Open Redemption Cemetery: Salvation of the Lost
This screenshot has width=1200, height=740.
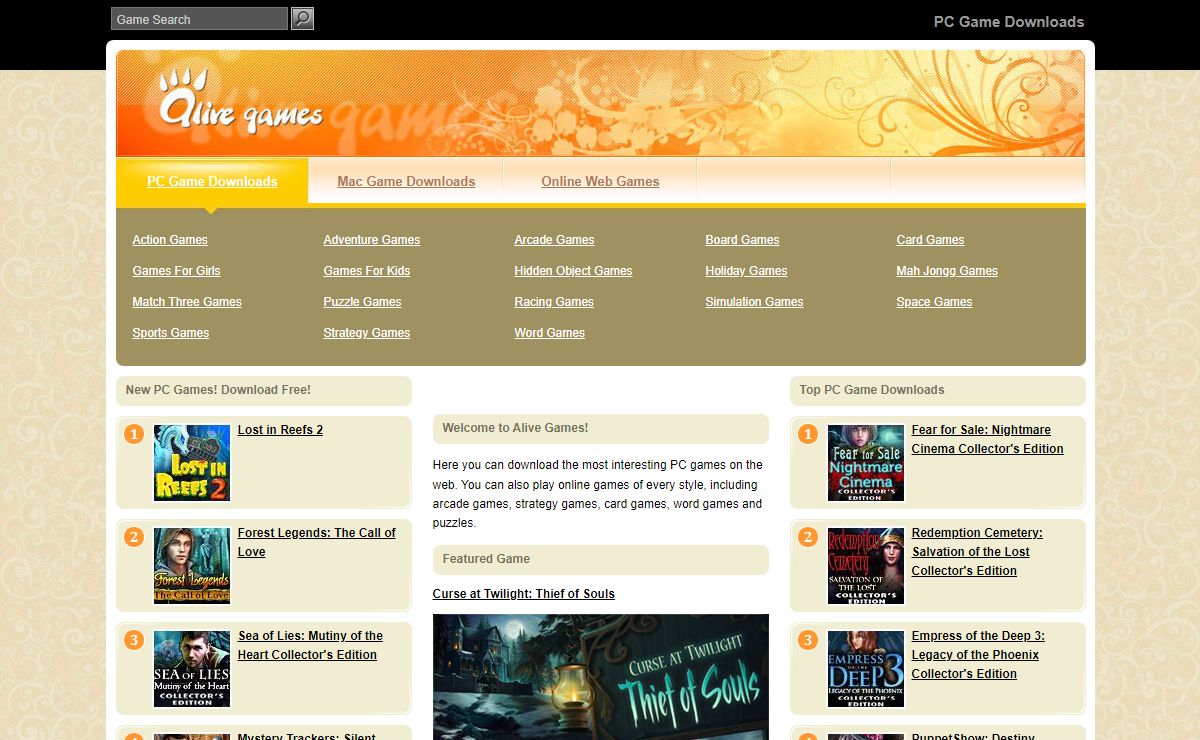pos(977,552)
